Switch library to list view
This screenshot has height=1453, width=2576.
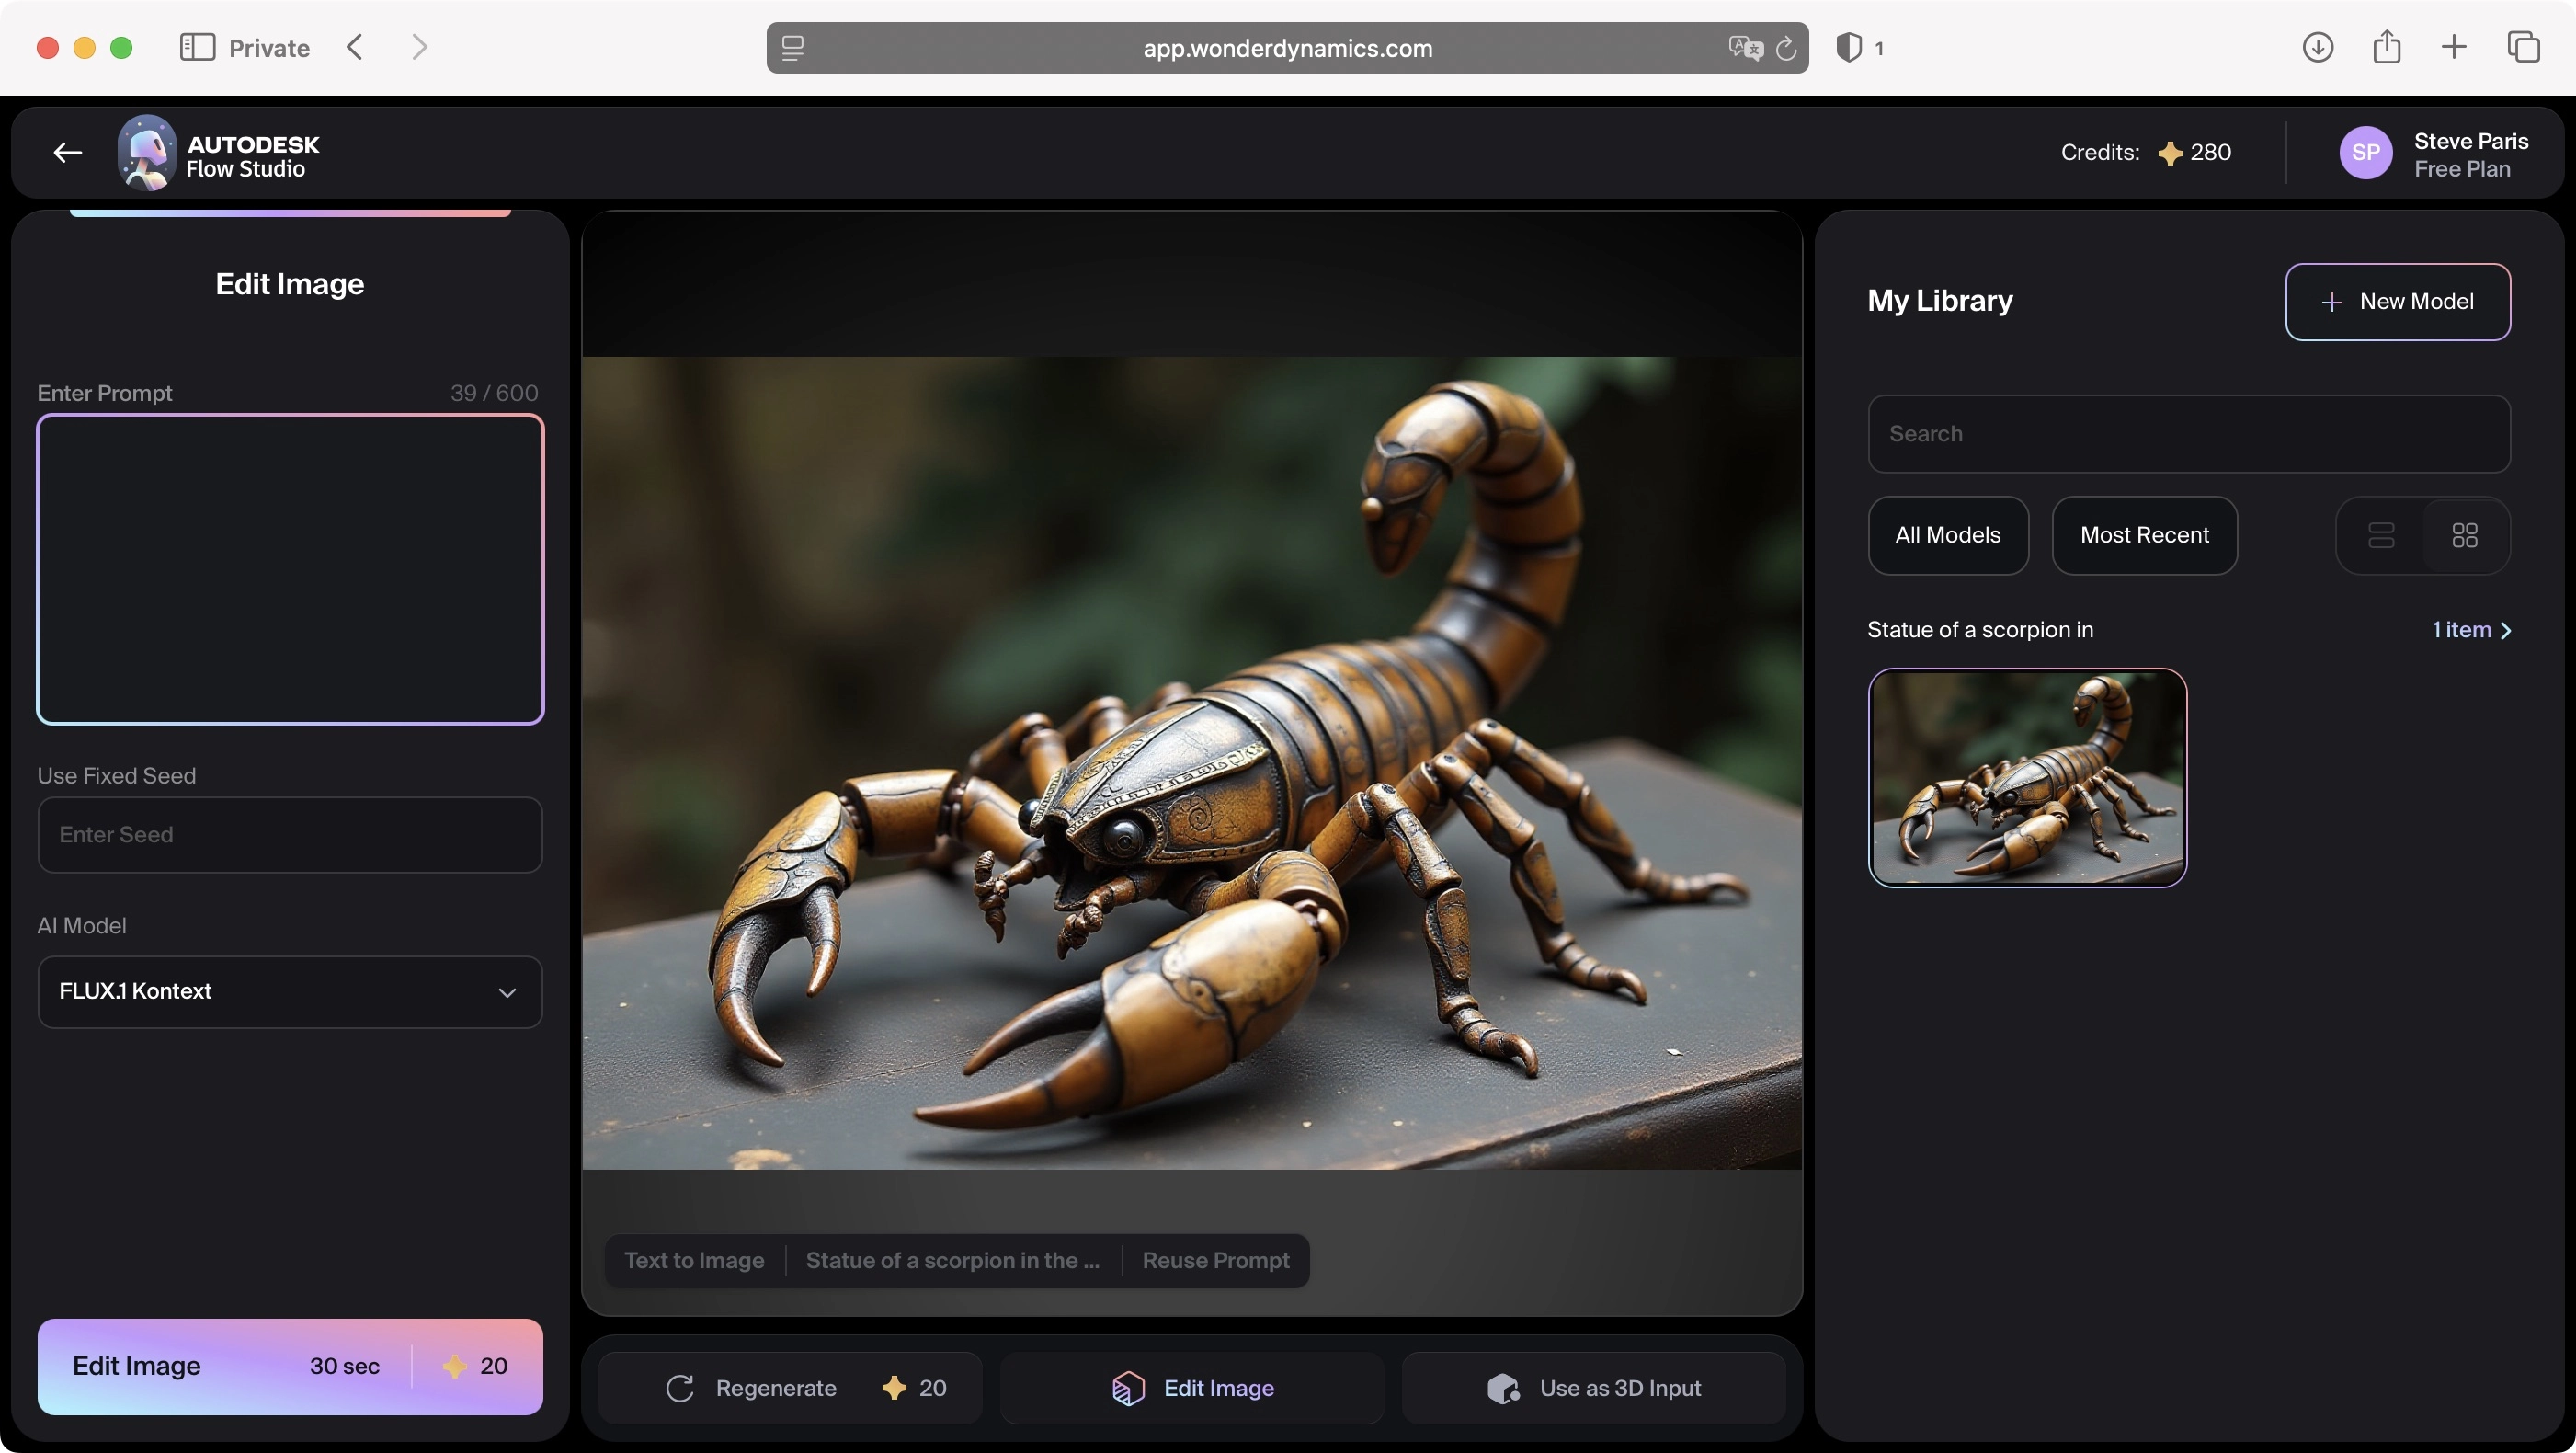click(x=2381, y=535)
